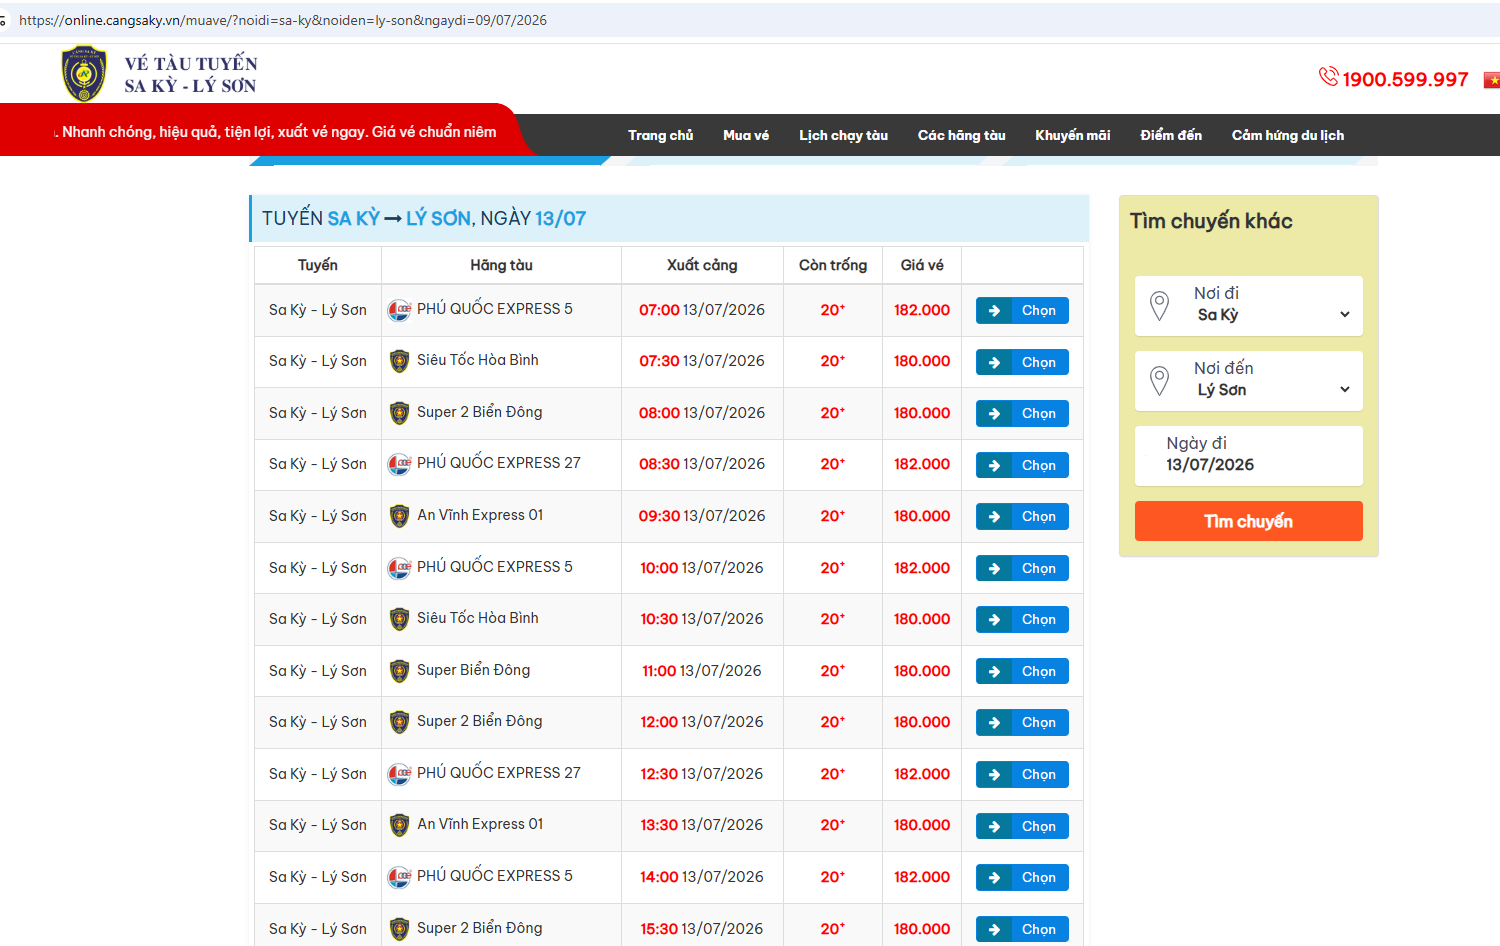1500x946 pixels.
Task: Select Chọn for the 14:00 departure
Action: tap(1022, 877)
